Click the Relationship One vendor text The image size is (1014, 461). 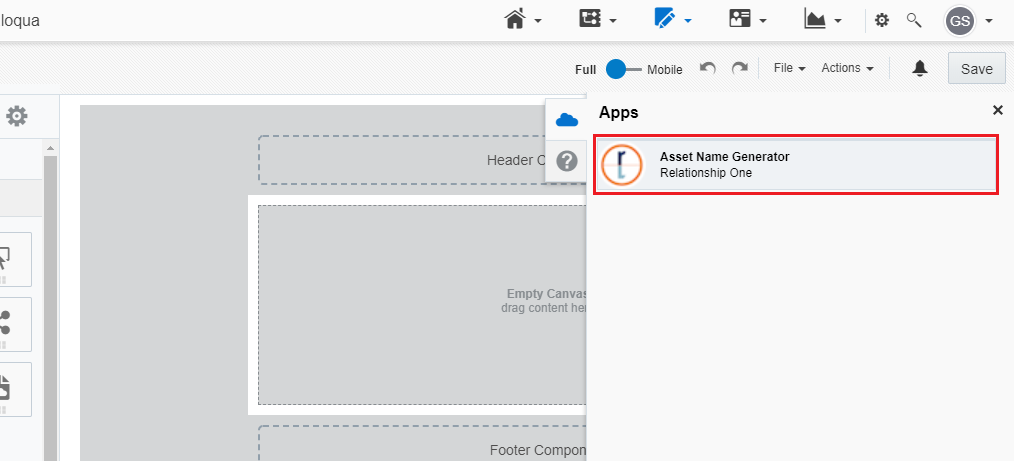pos(706,173)
